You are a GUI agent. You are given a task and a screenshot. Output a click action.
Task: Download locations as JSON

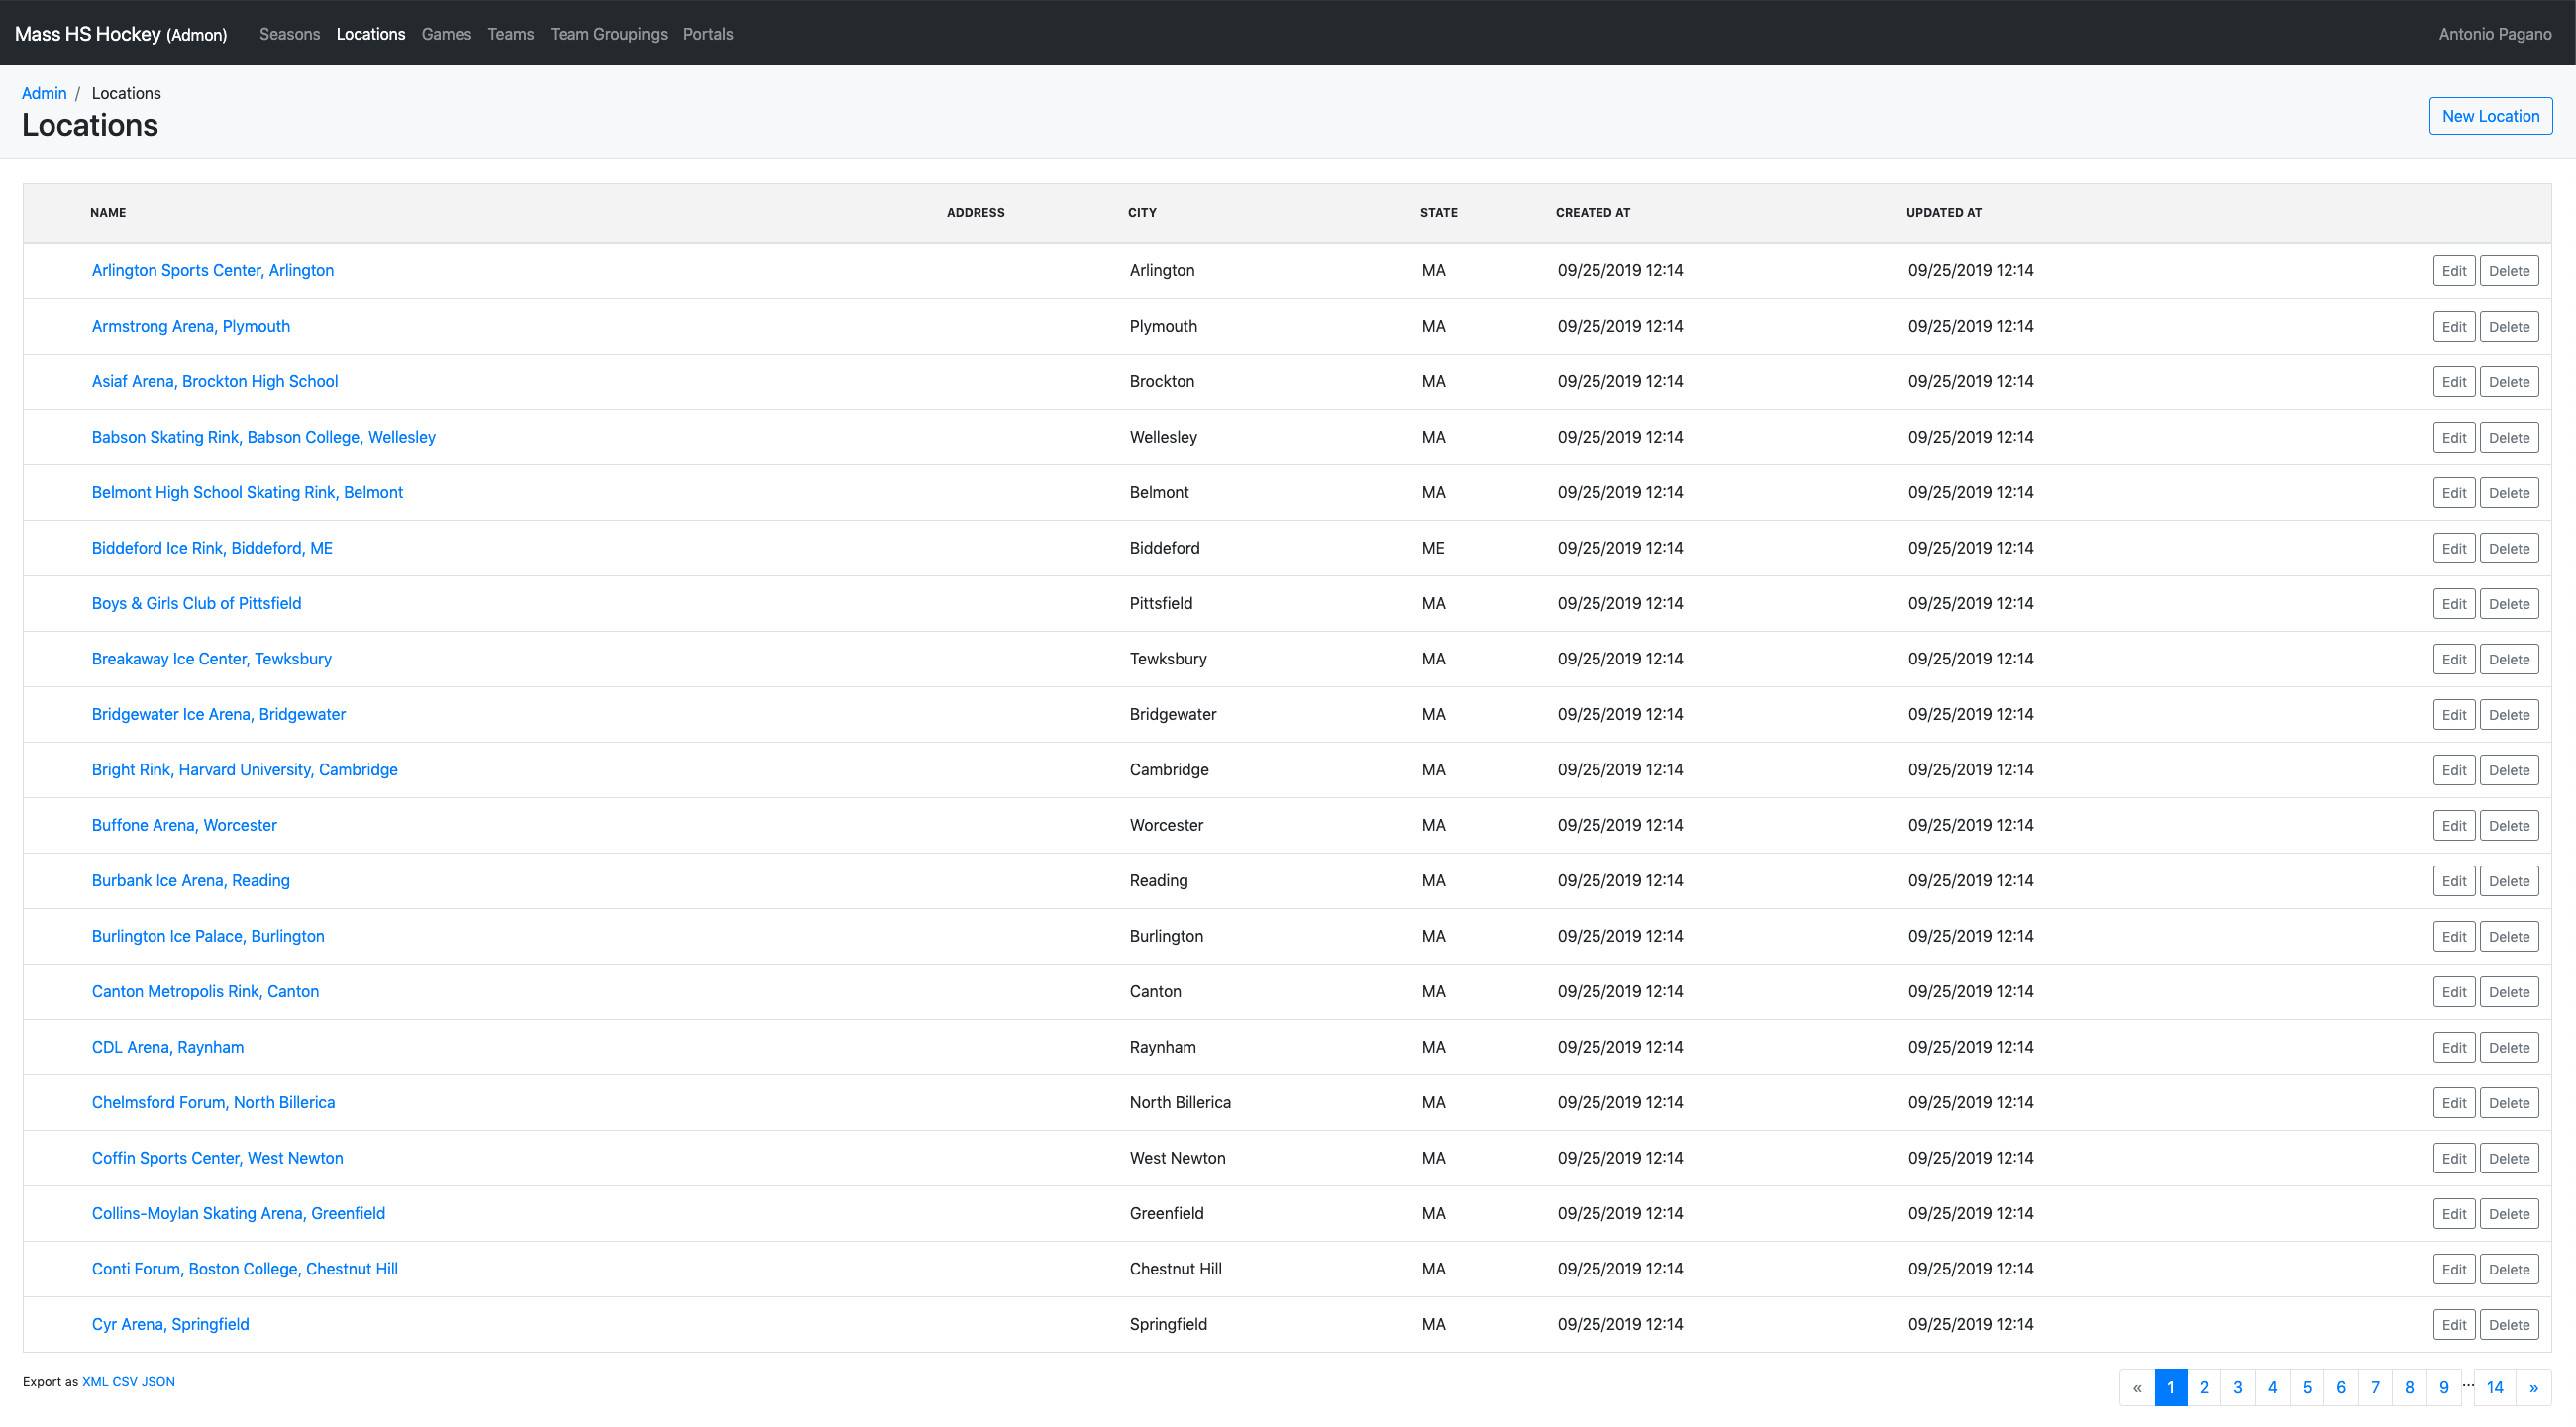point(159,1381)
